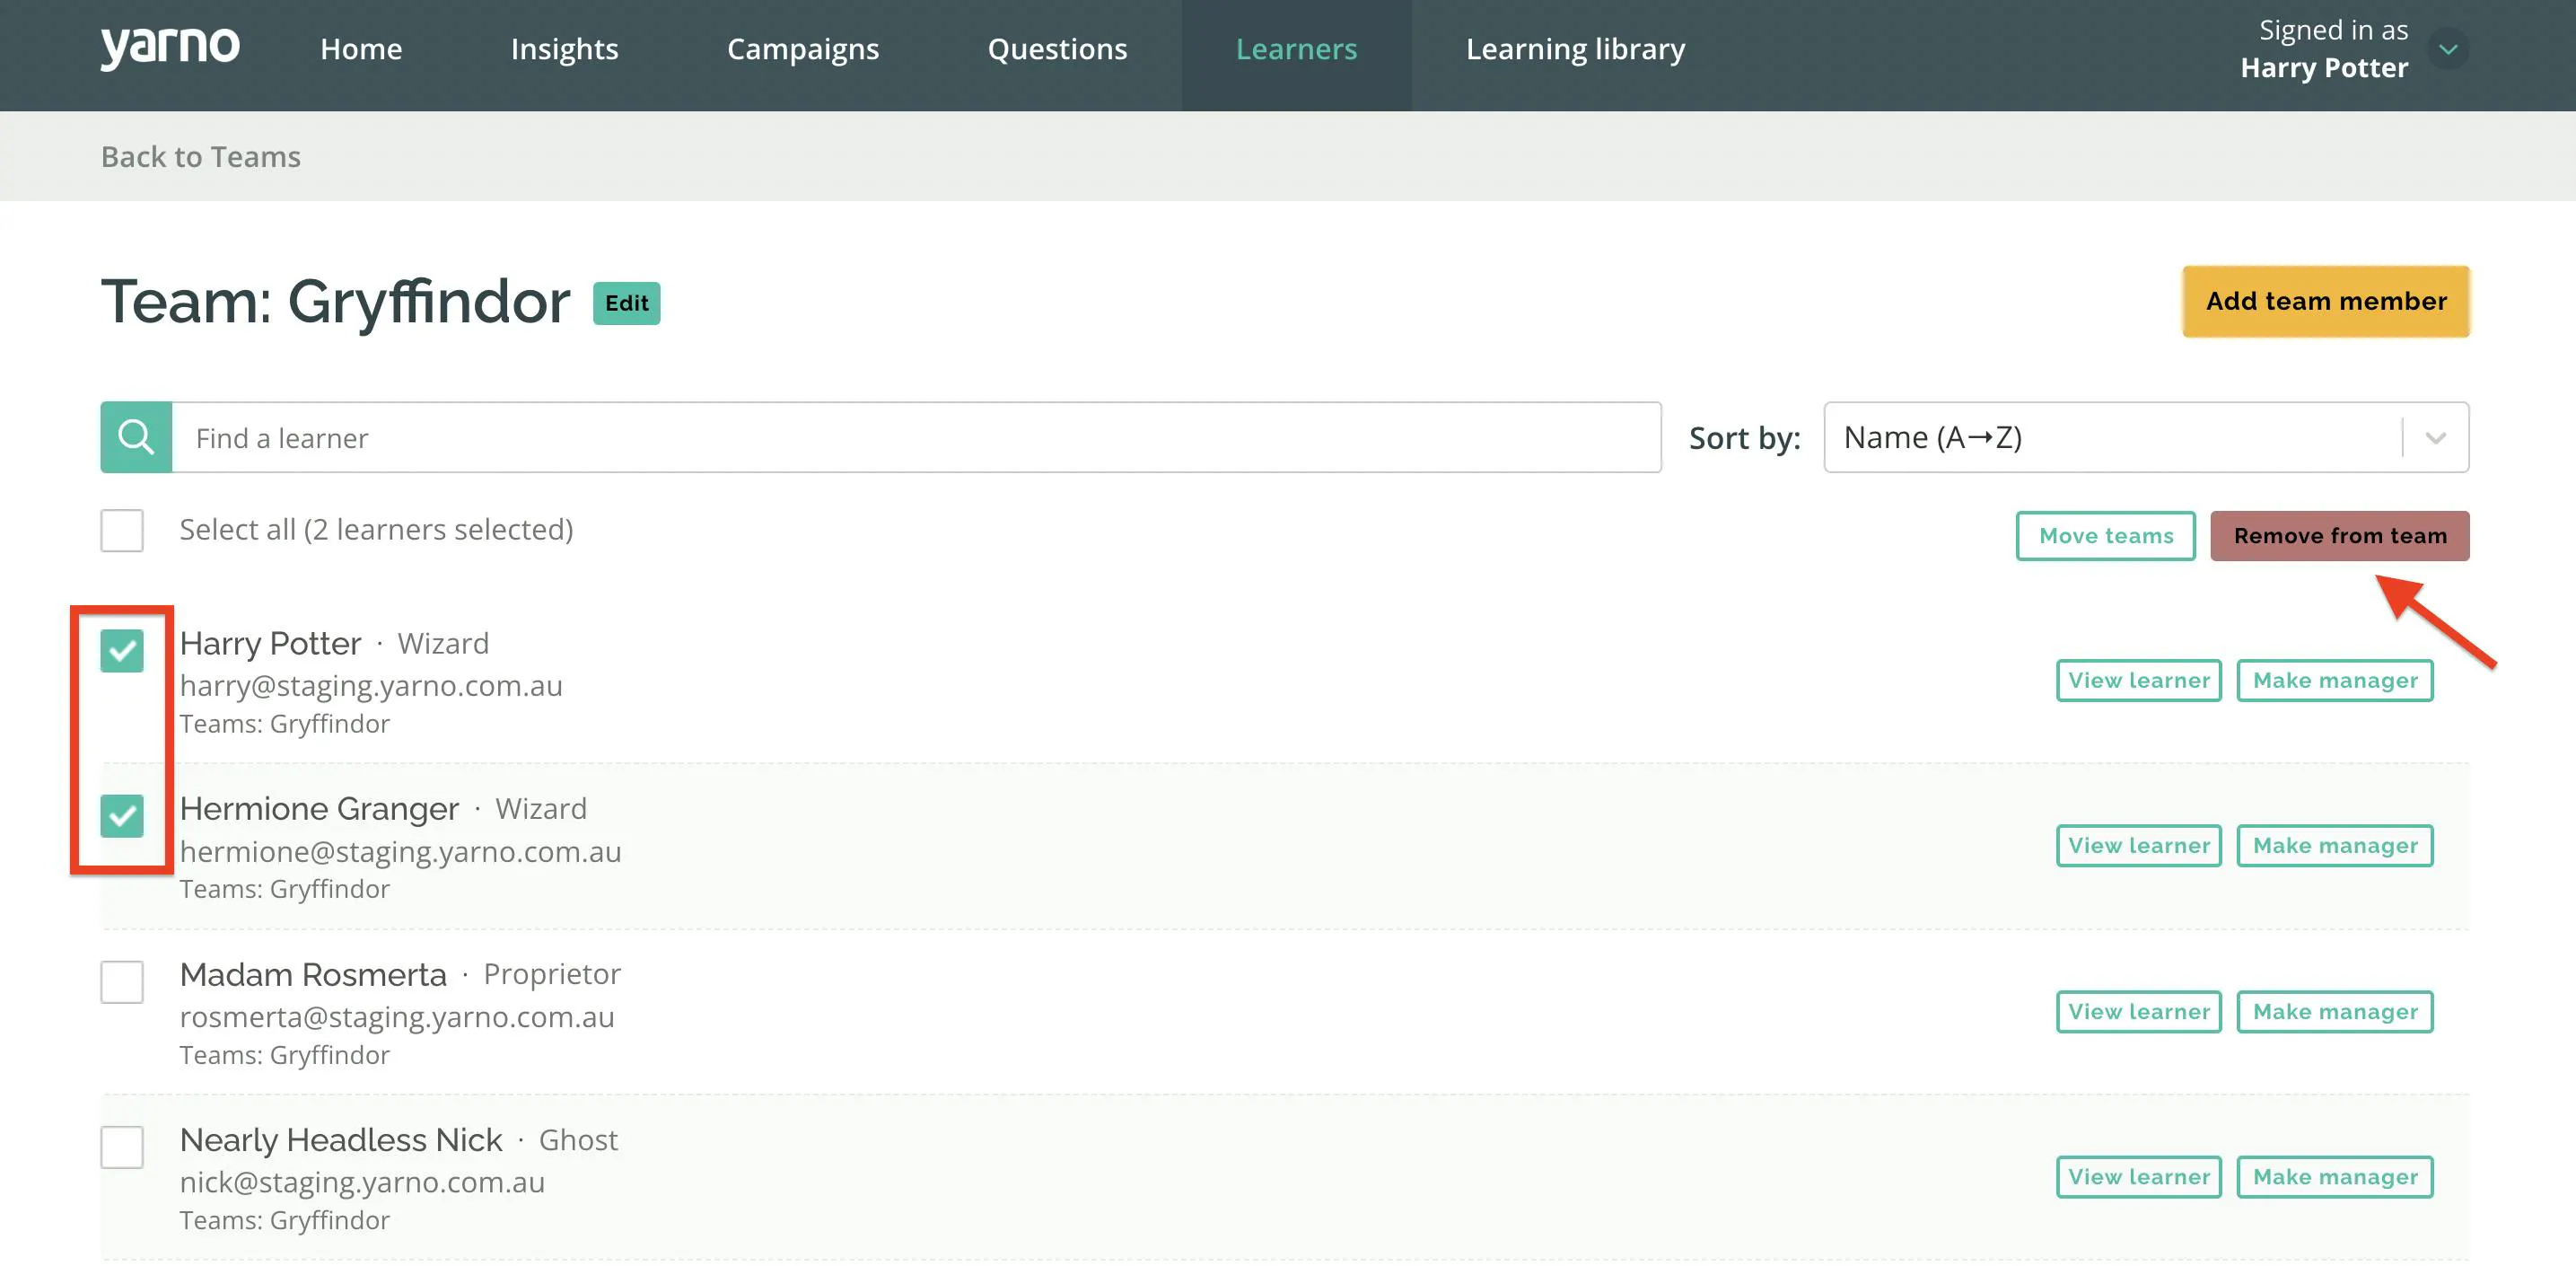The image size is (2576, 1266).
Task: Click the magnifier search icon
Action: pyautogui.click(x=136, y=437)
